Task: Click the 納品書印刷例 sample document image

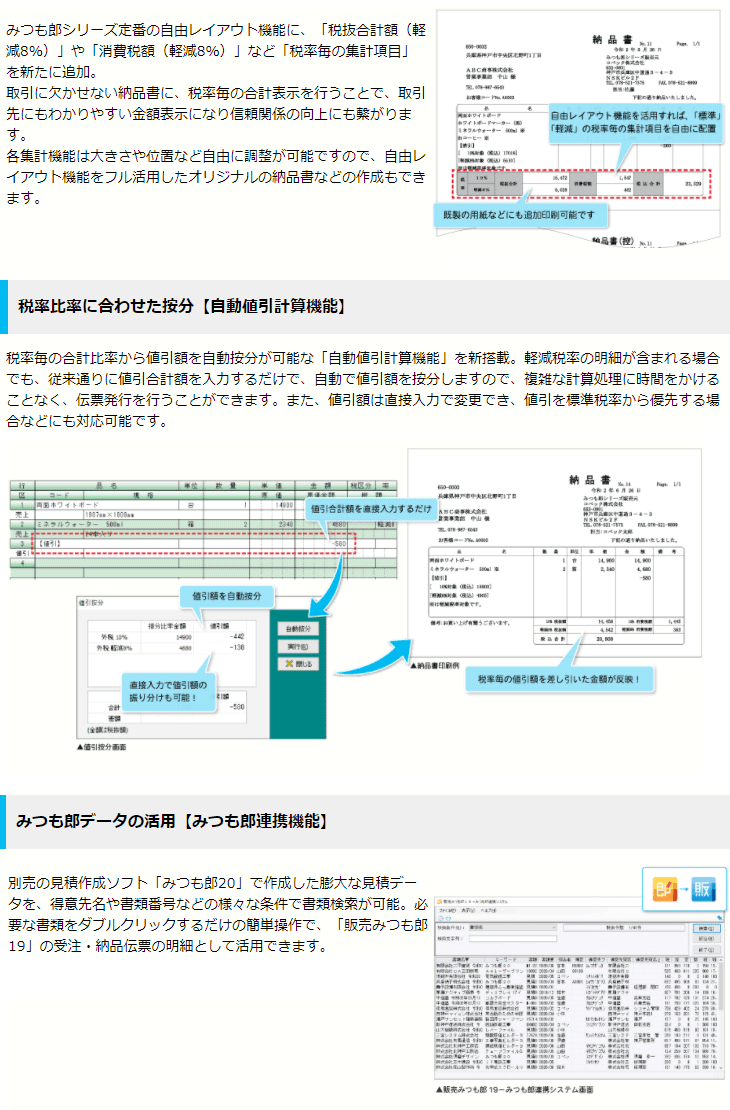Action: (x=554, y=553)
